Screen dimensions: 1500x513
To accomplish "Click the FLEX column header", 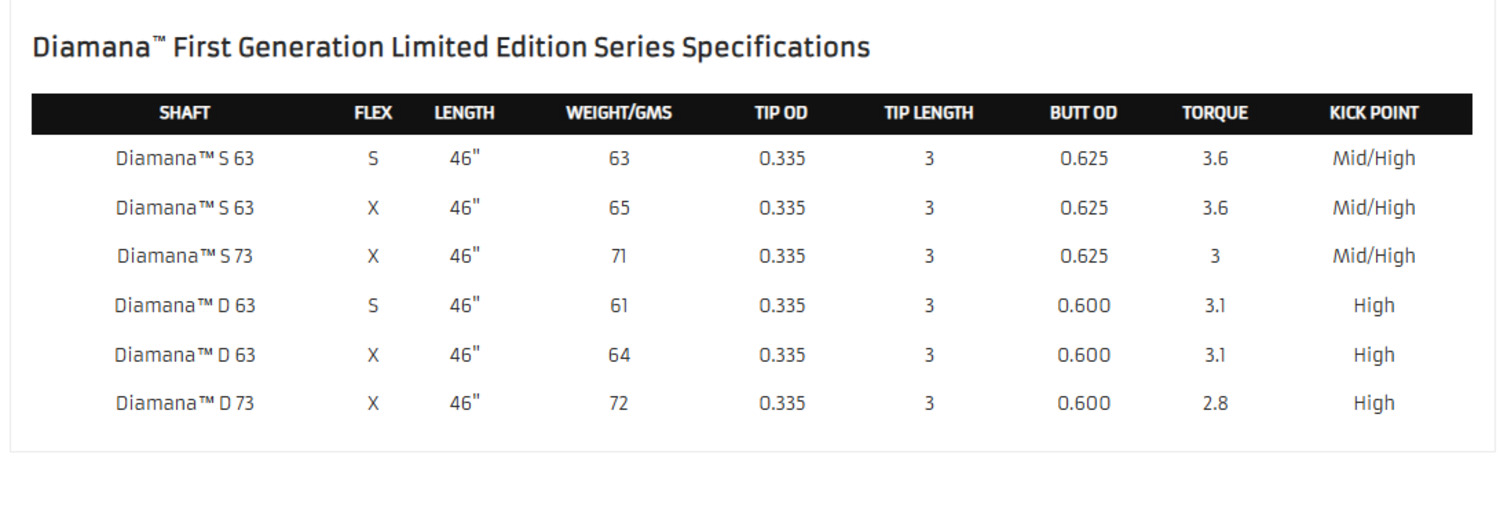I will click(x=373, y=113).
